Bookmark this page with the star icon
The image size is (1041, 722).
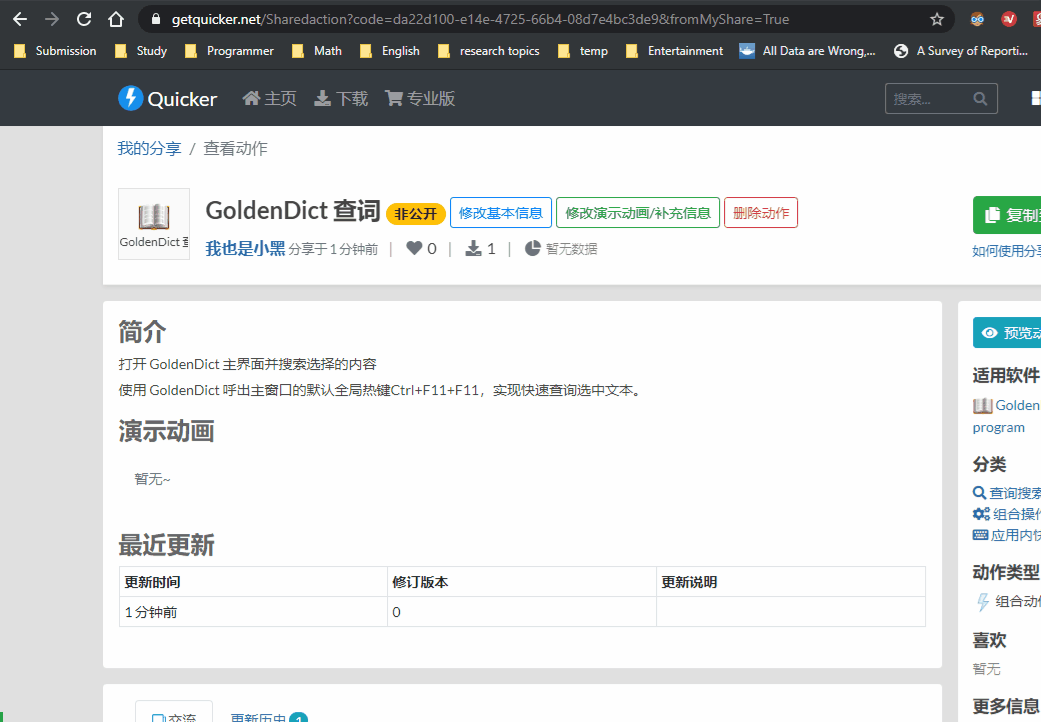click(936, 19)
